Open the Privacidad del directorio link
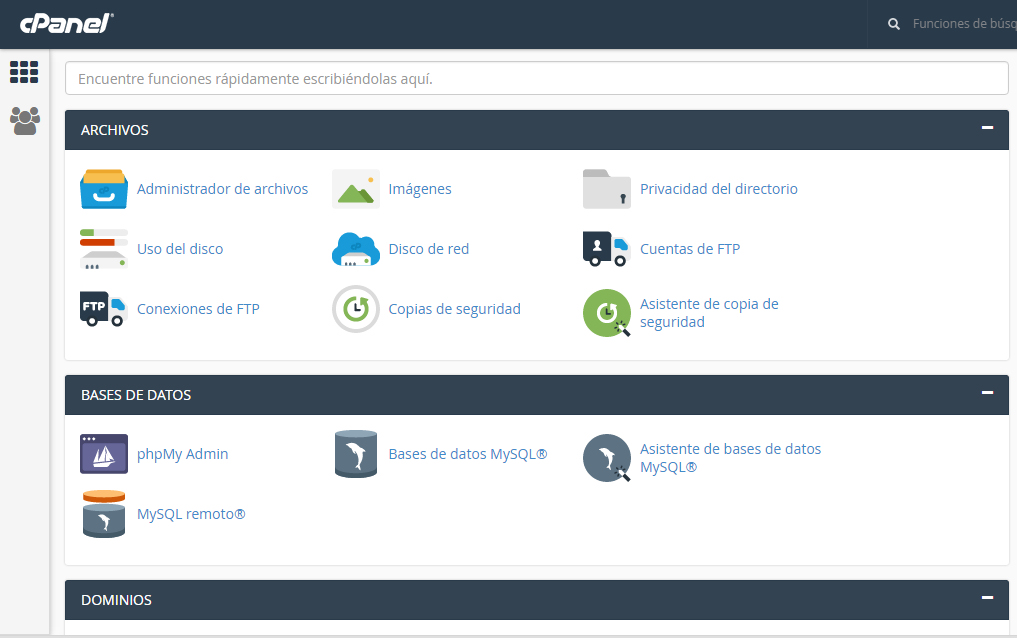Screen dimensions: 1017x638 point(719,189)
